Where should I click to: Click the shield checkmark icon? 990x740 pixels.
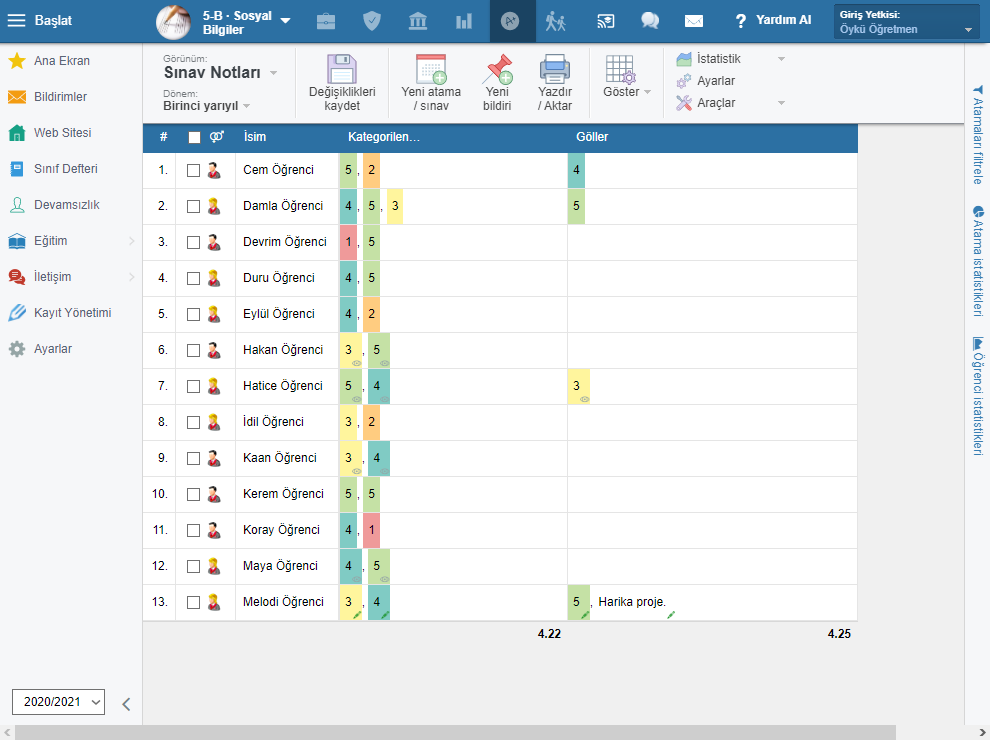[x=372, y=21]
